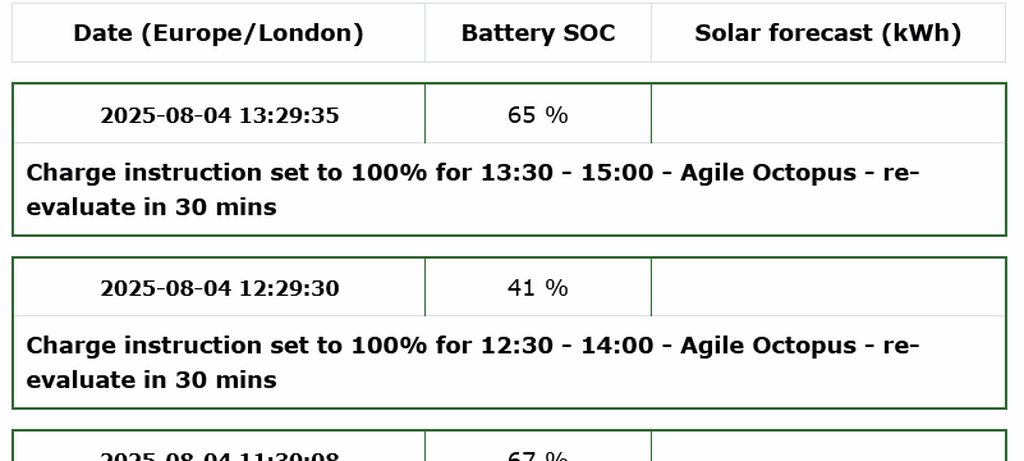The height and width of the screenshot is (461, 1024).
Task: Click the "Solar forecast (kWh)" column header
Action: [828, 33]
